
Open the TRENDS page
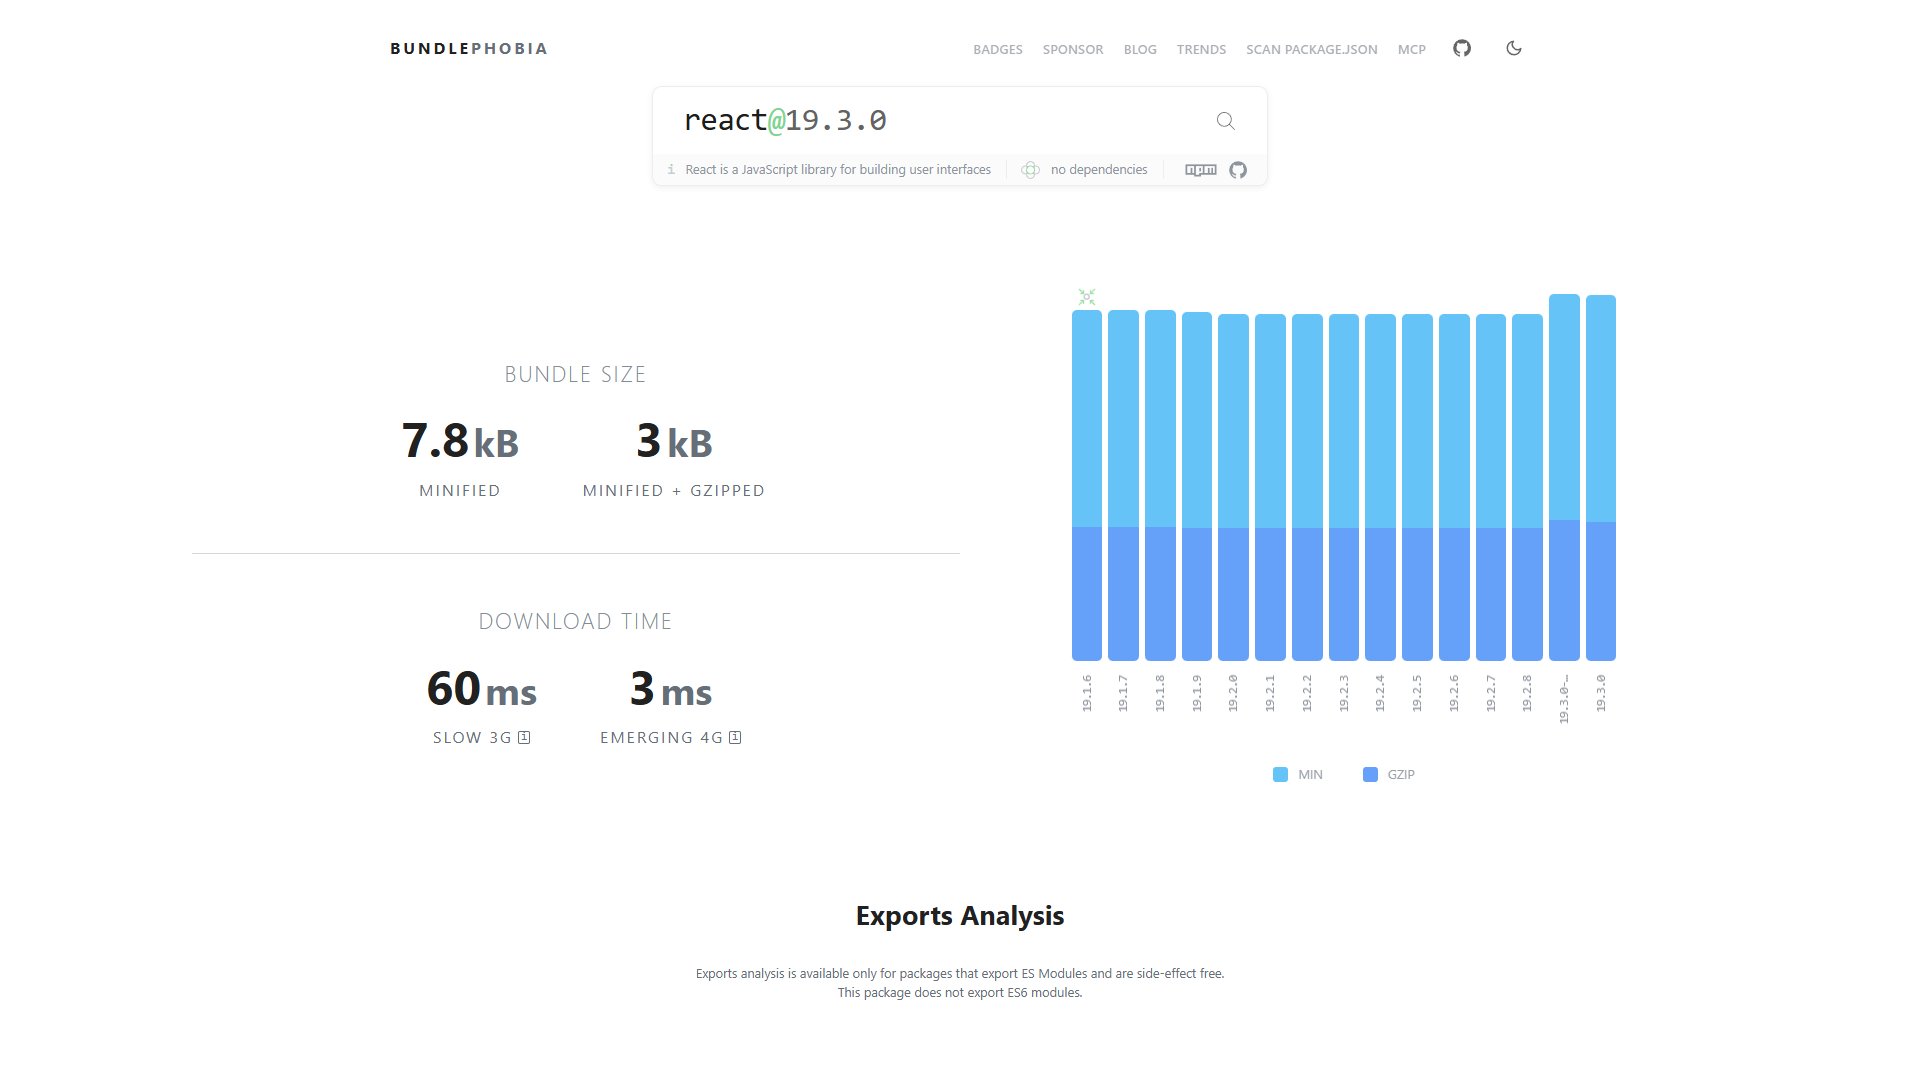tap(1201, 49)
